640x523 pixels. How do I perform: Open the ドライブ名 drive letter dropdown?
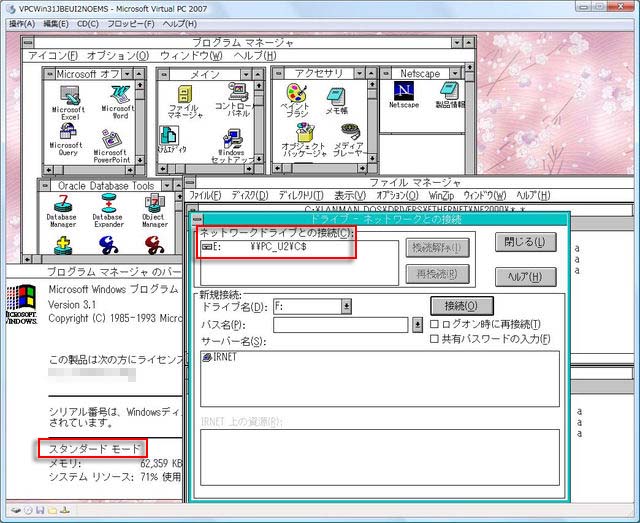346,306
